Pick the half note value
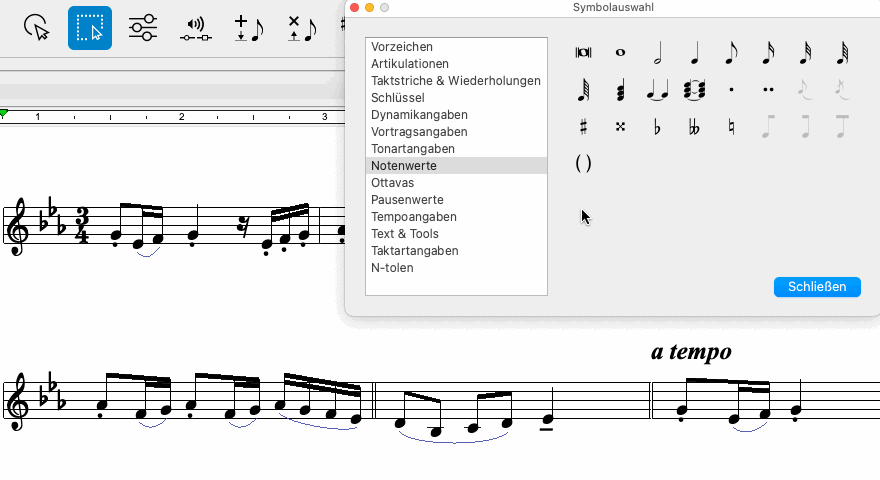This screenshot has width=880, height=480. [658, 53]
